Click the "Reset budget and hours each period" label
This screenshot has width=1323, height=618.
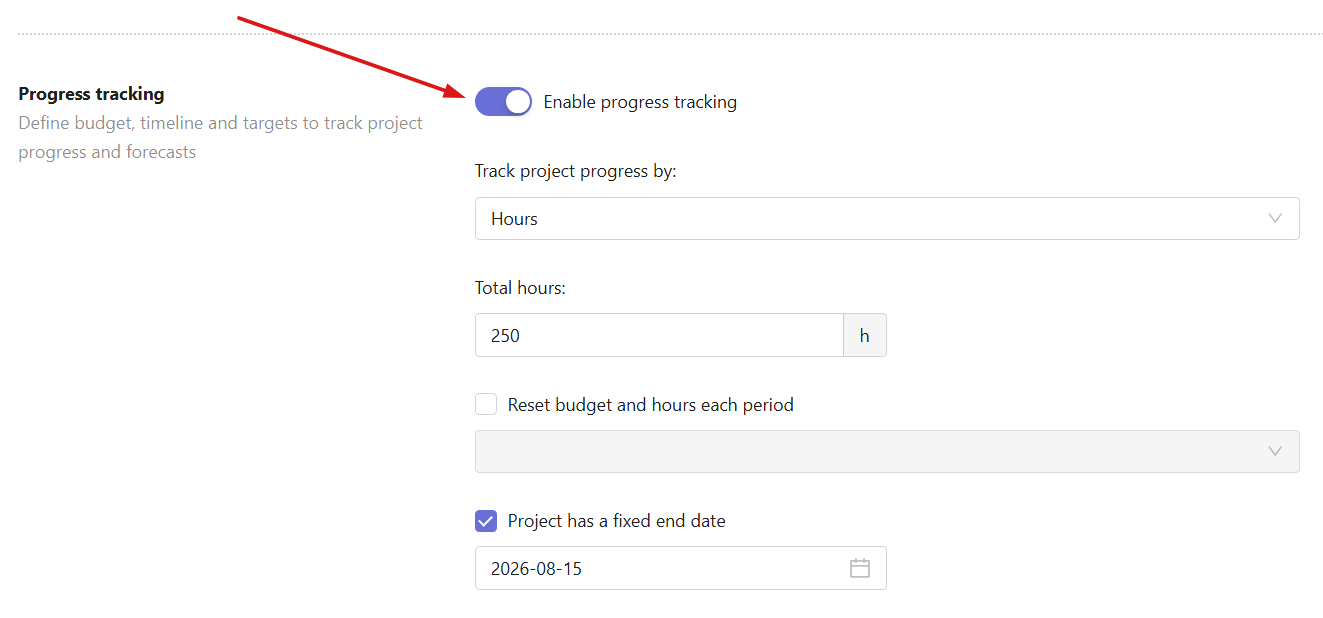tap(651, 405)
